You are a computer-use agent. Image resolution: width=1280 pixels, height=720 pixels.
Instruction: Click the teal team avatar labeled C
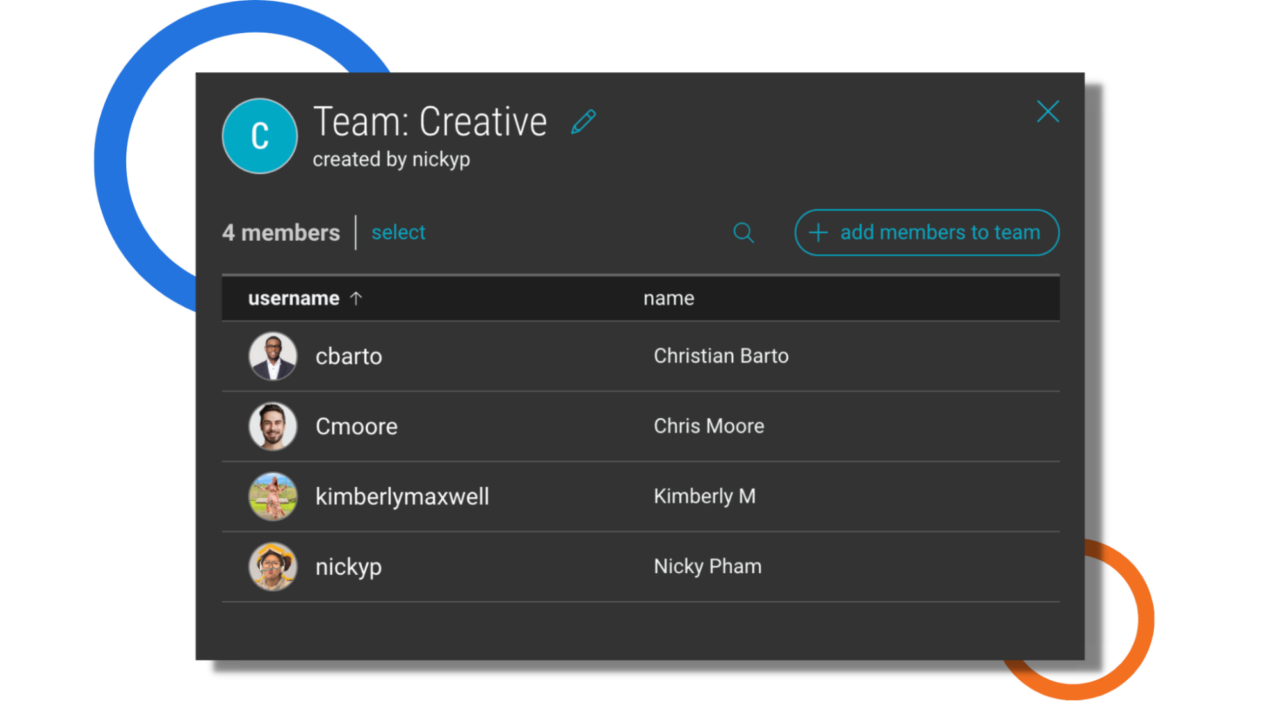(x=260, y=135)
